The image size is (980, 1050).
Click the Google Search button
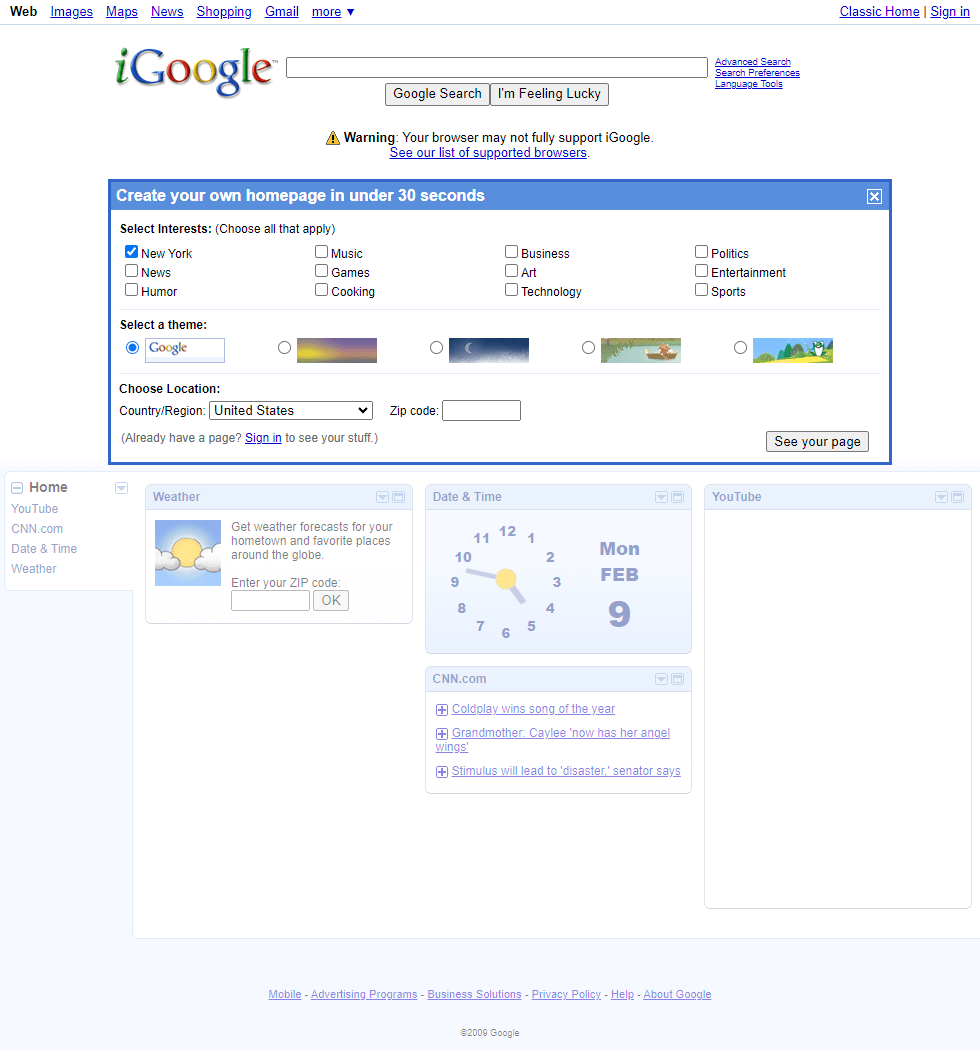[x=437, y=94]
